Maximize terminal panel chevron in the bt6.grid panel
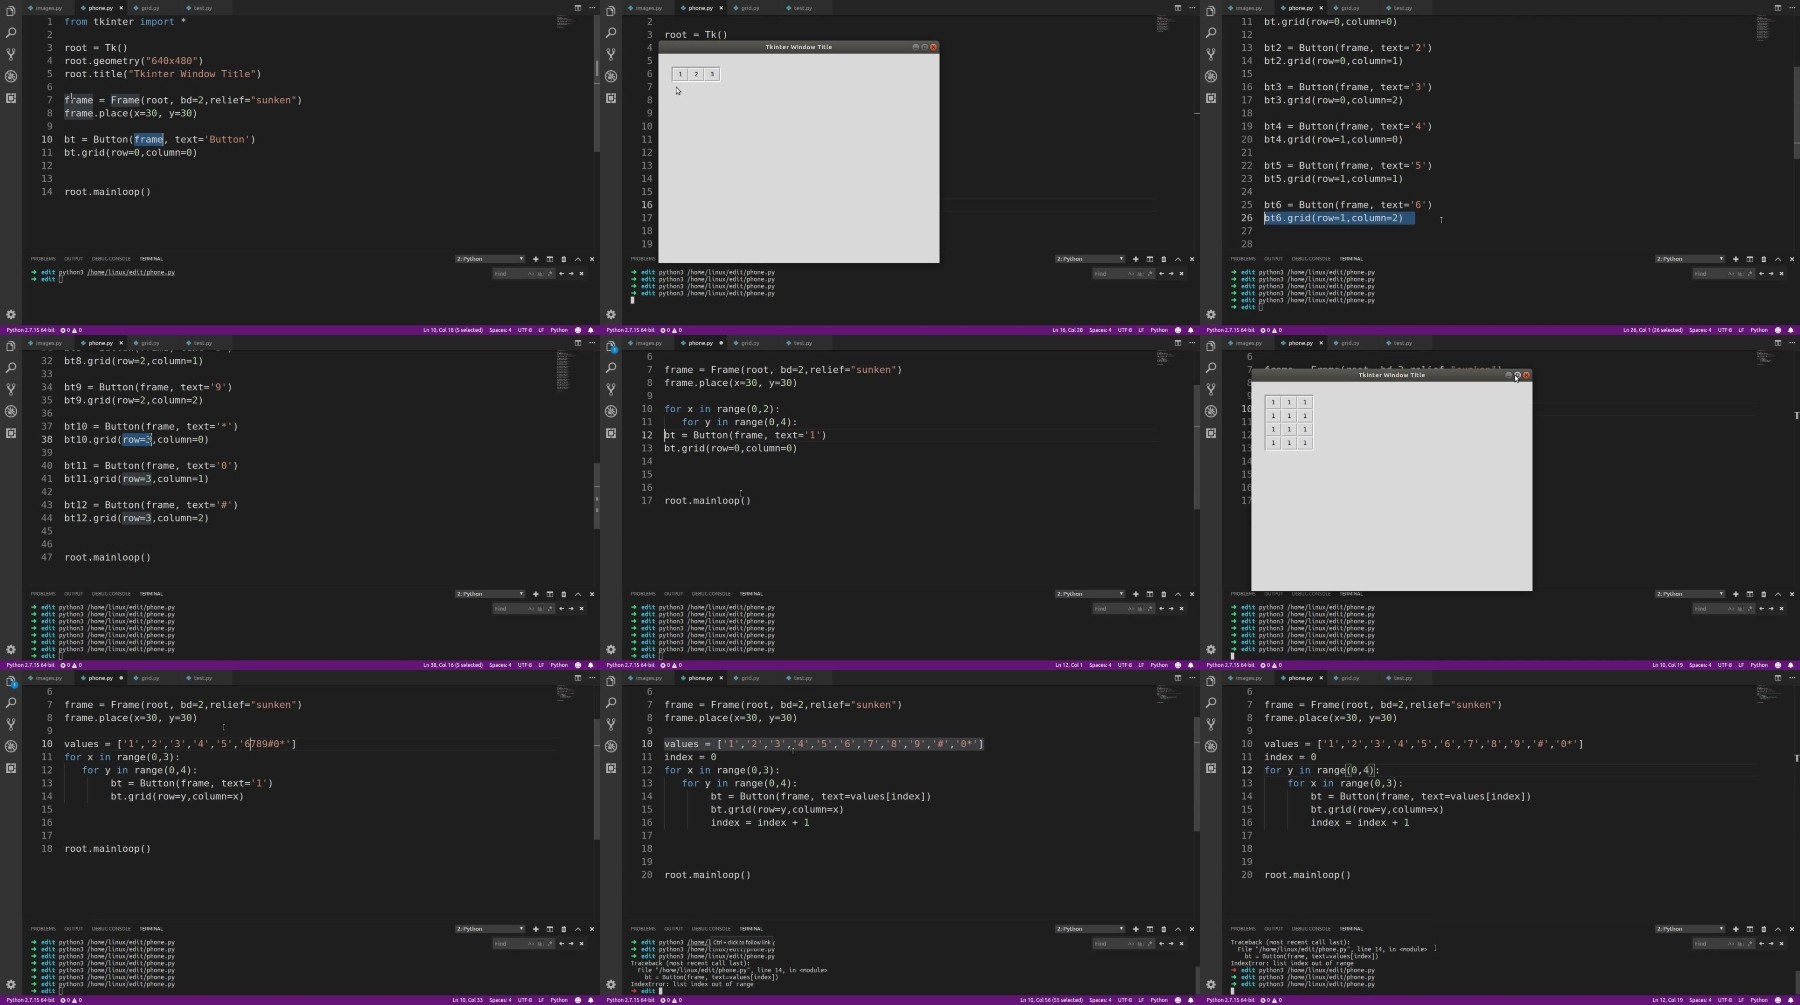Screen dimensions: 1800x1005 [1777, 259]
